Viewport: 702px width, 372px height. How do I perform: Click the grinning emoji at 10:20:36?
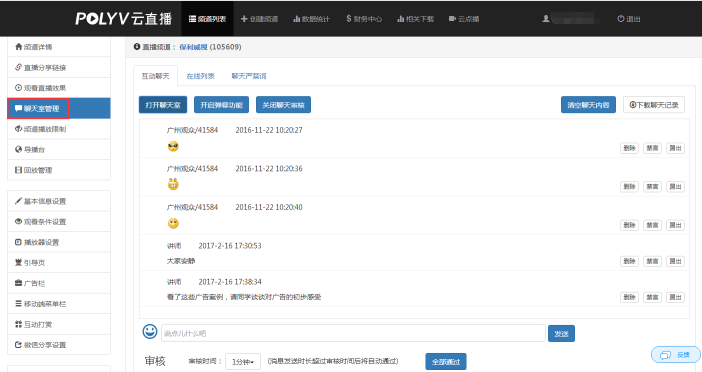tap(173, 184)
